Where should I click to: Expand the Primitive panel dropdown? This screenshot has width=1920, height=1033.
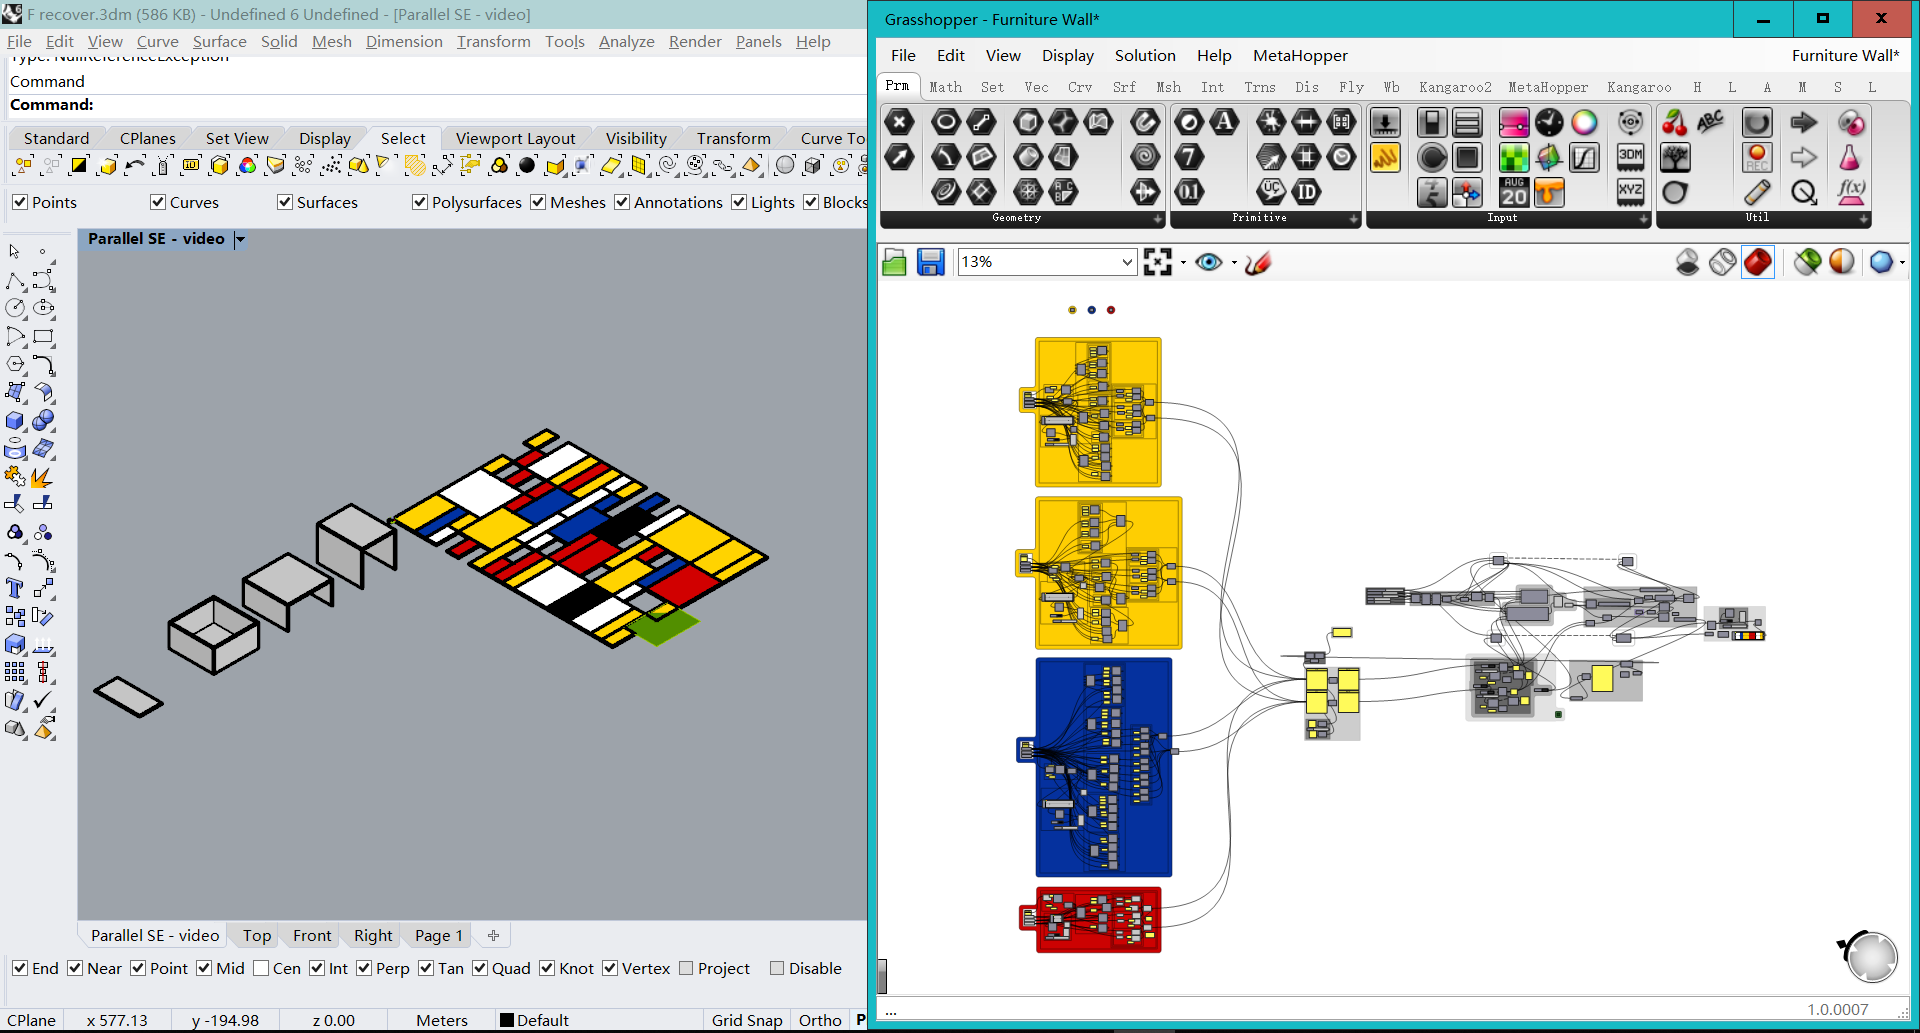click(x=1354, y=218)
